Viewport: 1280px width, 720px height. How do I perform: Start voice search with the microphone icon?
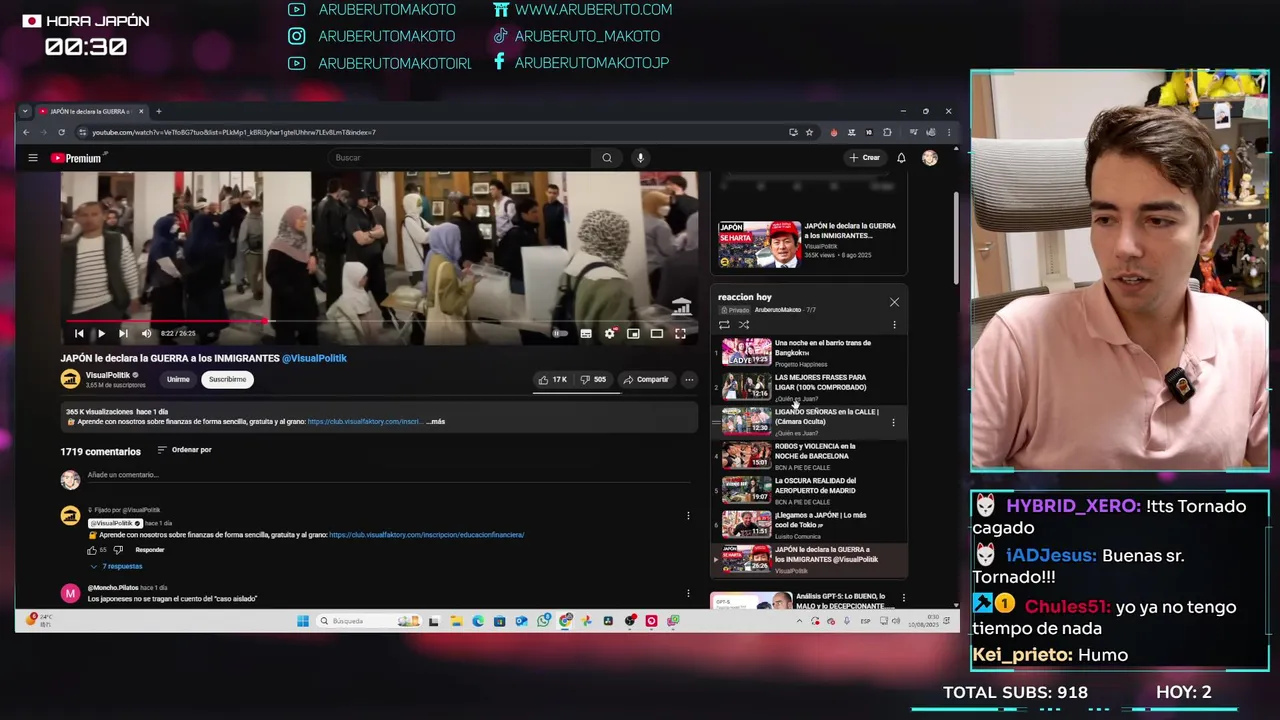coord(640,158)
